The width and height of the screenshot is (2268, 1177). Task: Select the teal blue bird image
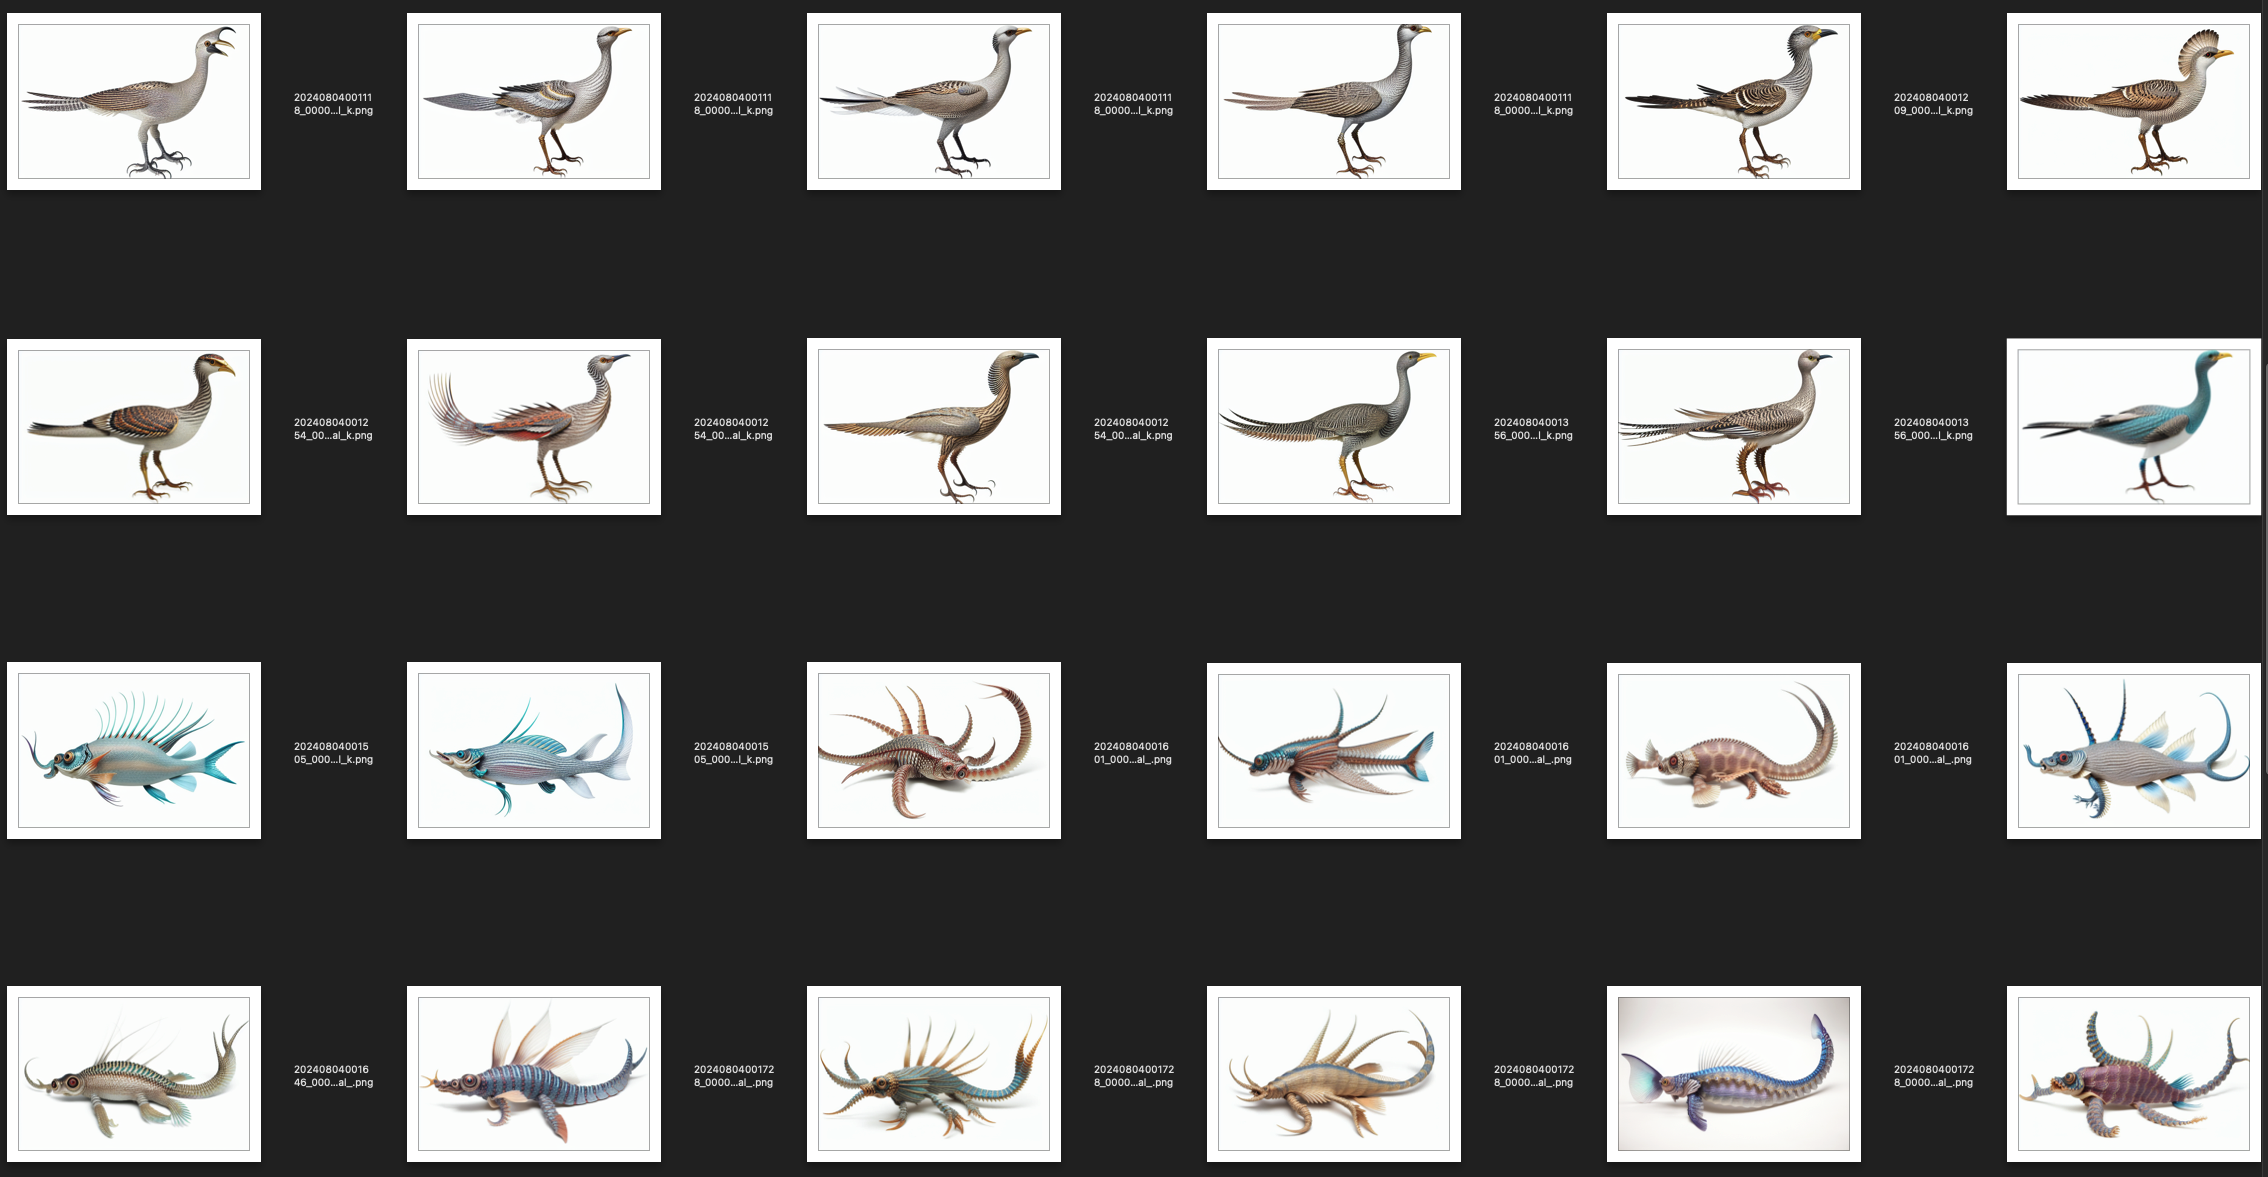pyautogui.click(x=2134, y=427)
